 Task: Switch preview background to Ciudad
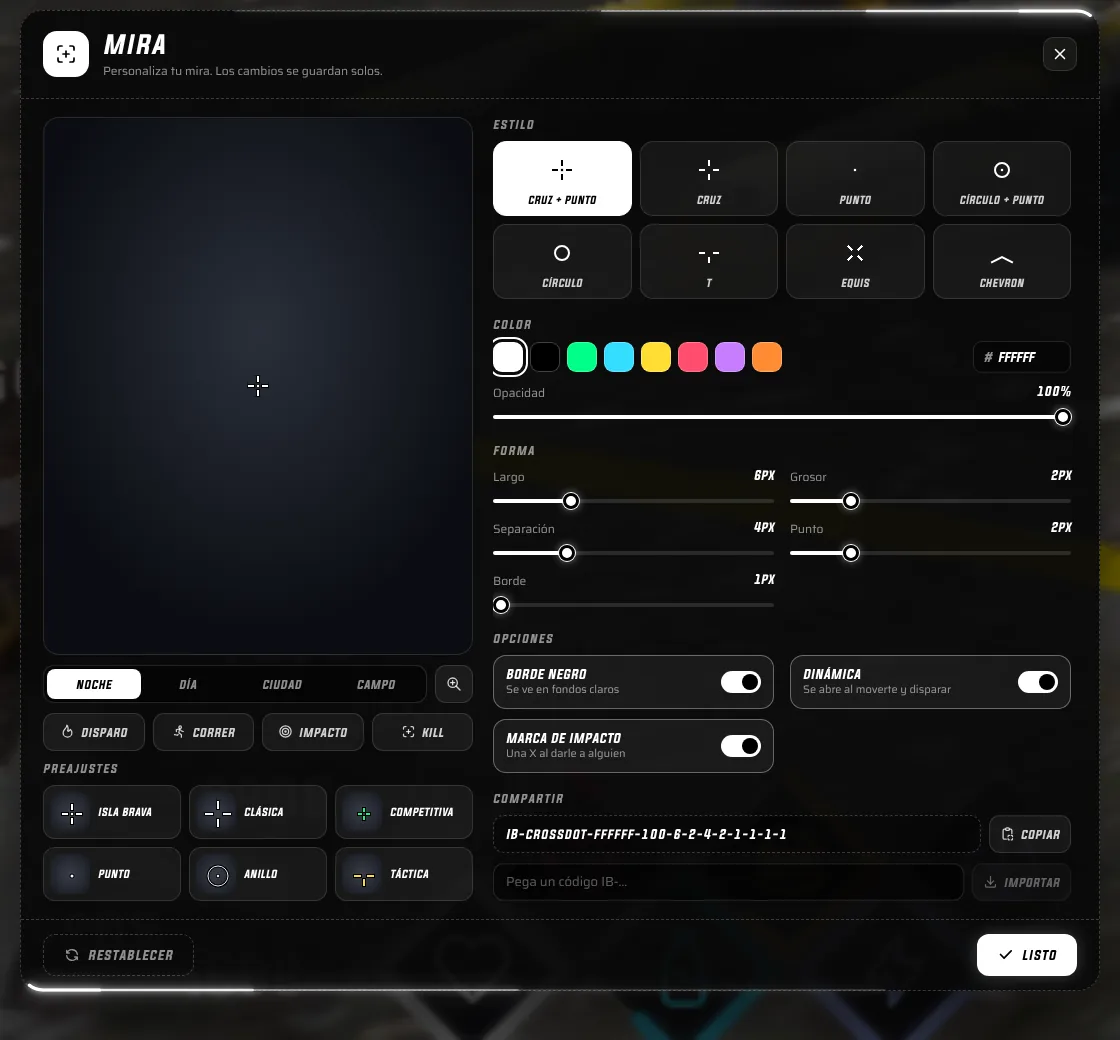[282, 684]
